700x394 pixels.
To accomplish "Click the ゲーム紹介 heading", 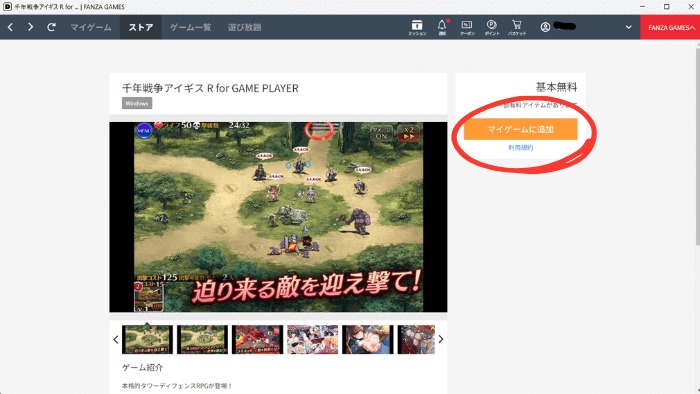I will [143, 368].
